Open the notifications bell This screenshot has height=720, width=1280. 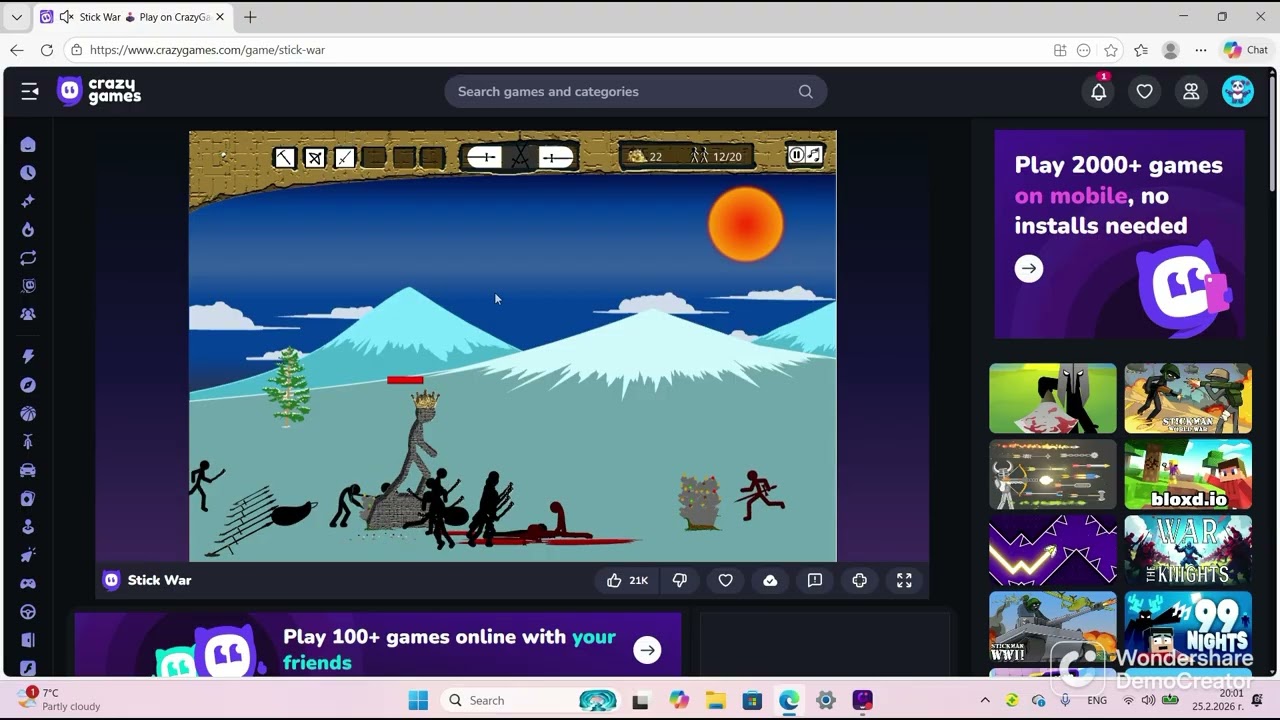pyautogui.click(x=1098, y=91)
